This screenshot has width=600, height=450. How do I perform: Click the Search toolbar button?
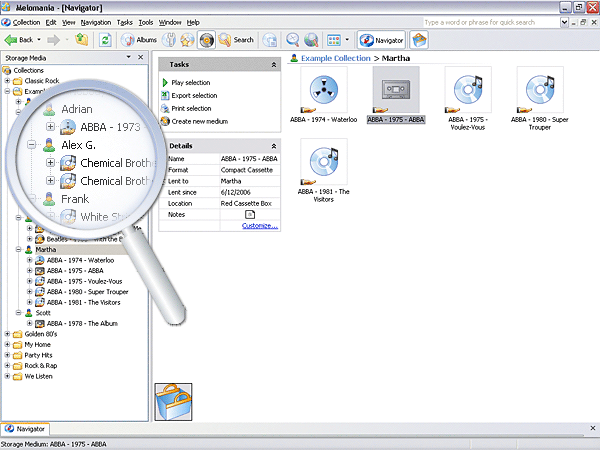click(236, 40)
